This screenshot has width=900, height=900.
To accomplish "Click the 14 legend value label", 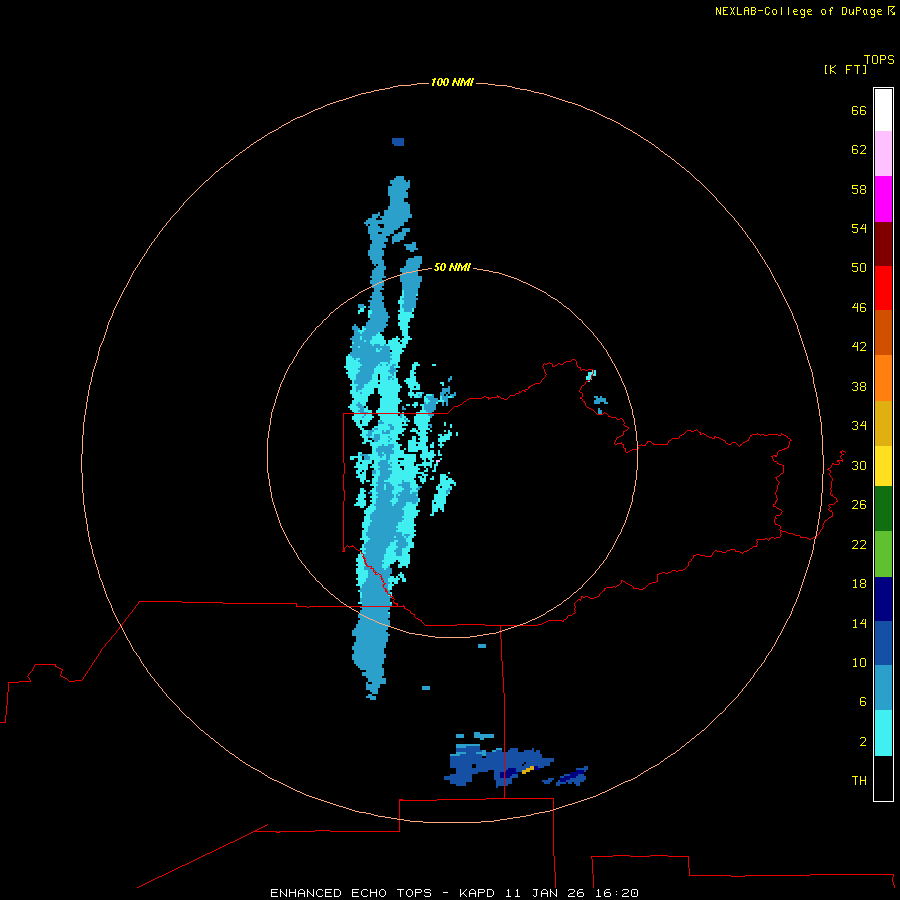I will click(859, 623).
